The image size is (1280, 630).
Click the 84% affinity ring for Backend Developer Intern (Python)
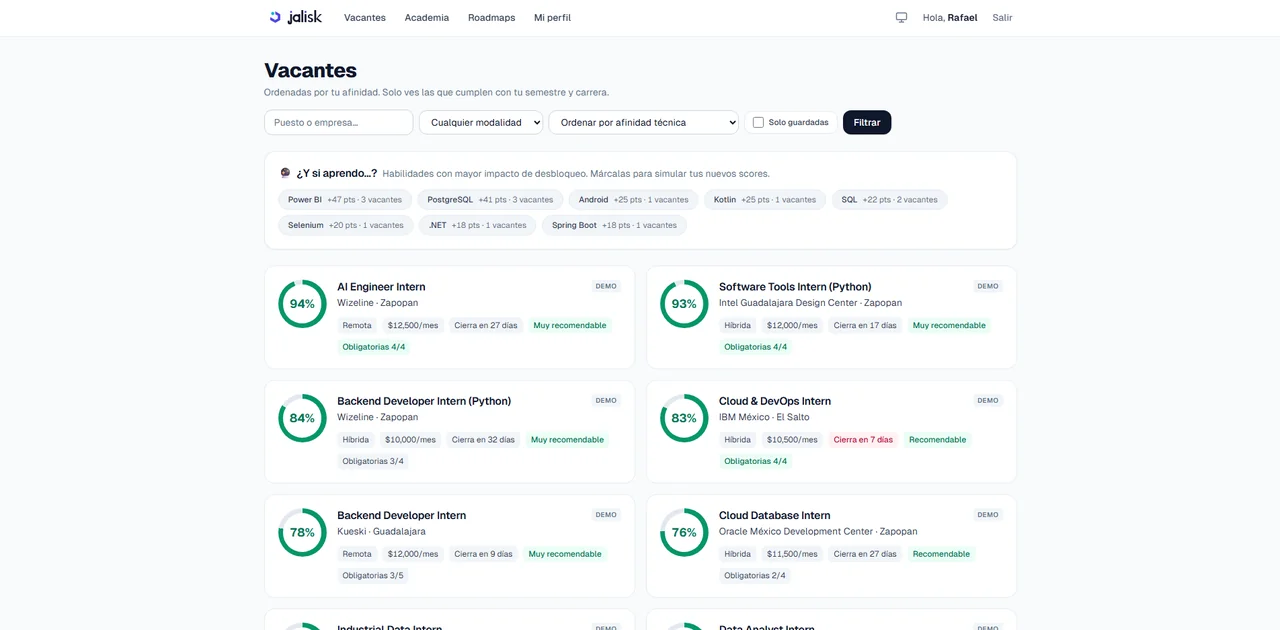coord(302,418)
